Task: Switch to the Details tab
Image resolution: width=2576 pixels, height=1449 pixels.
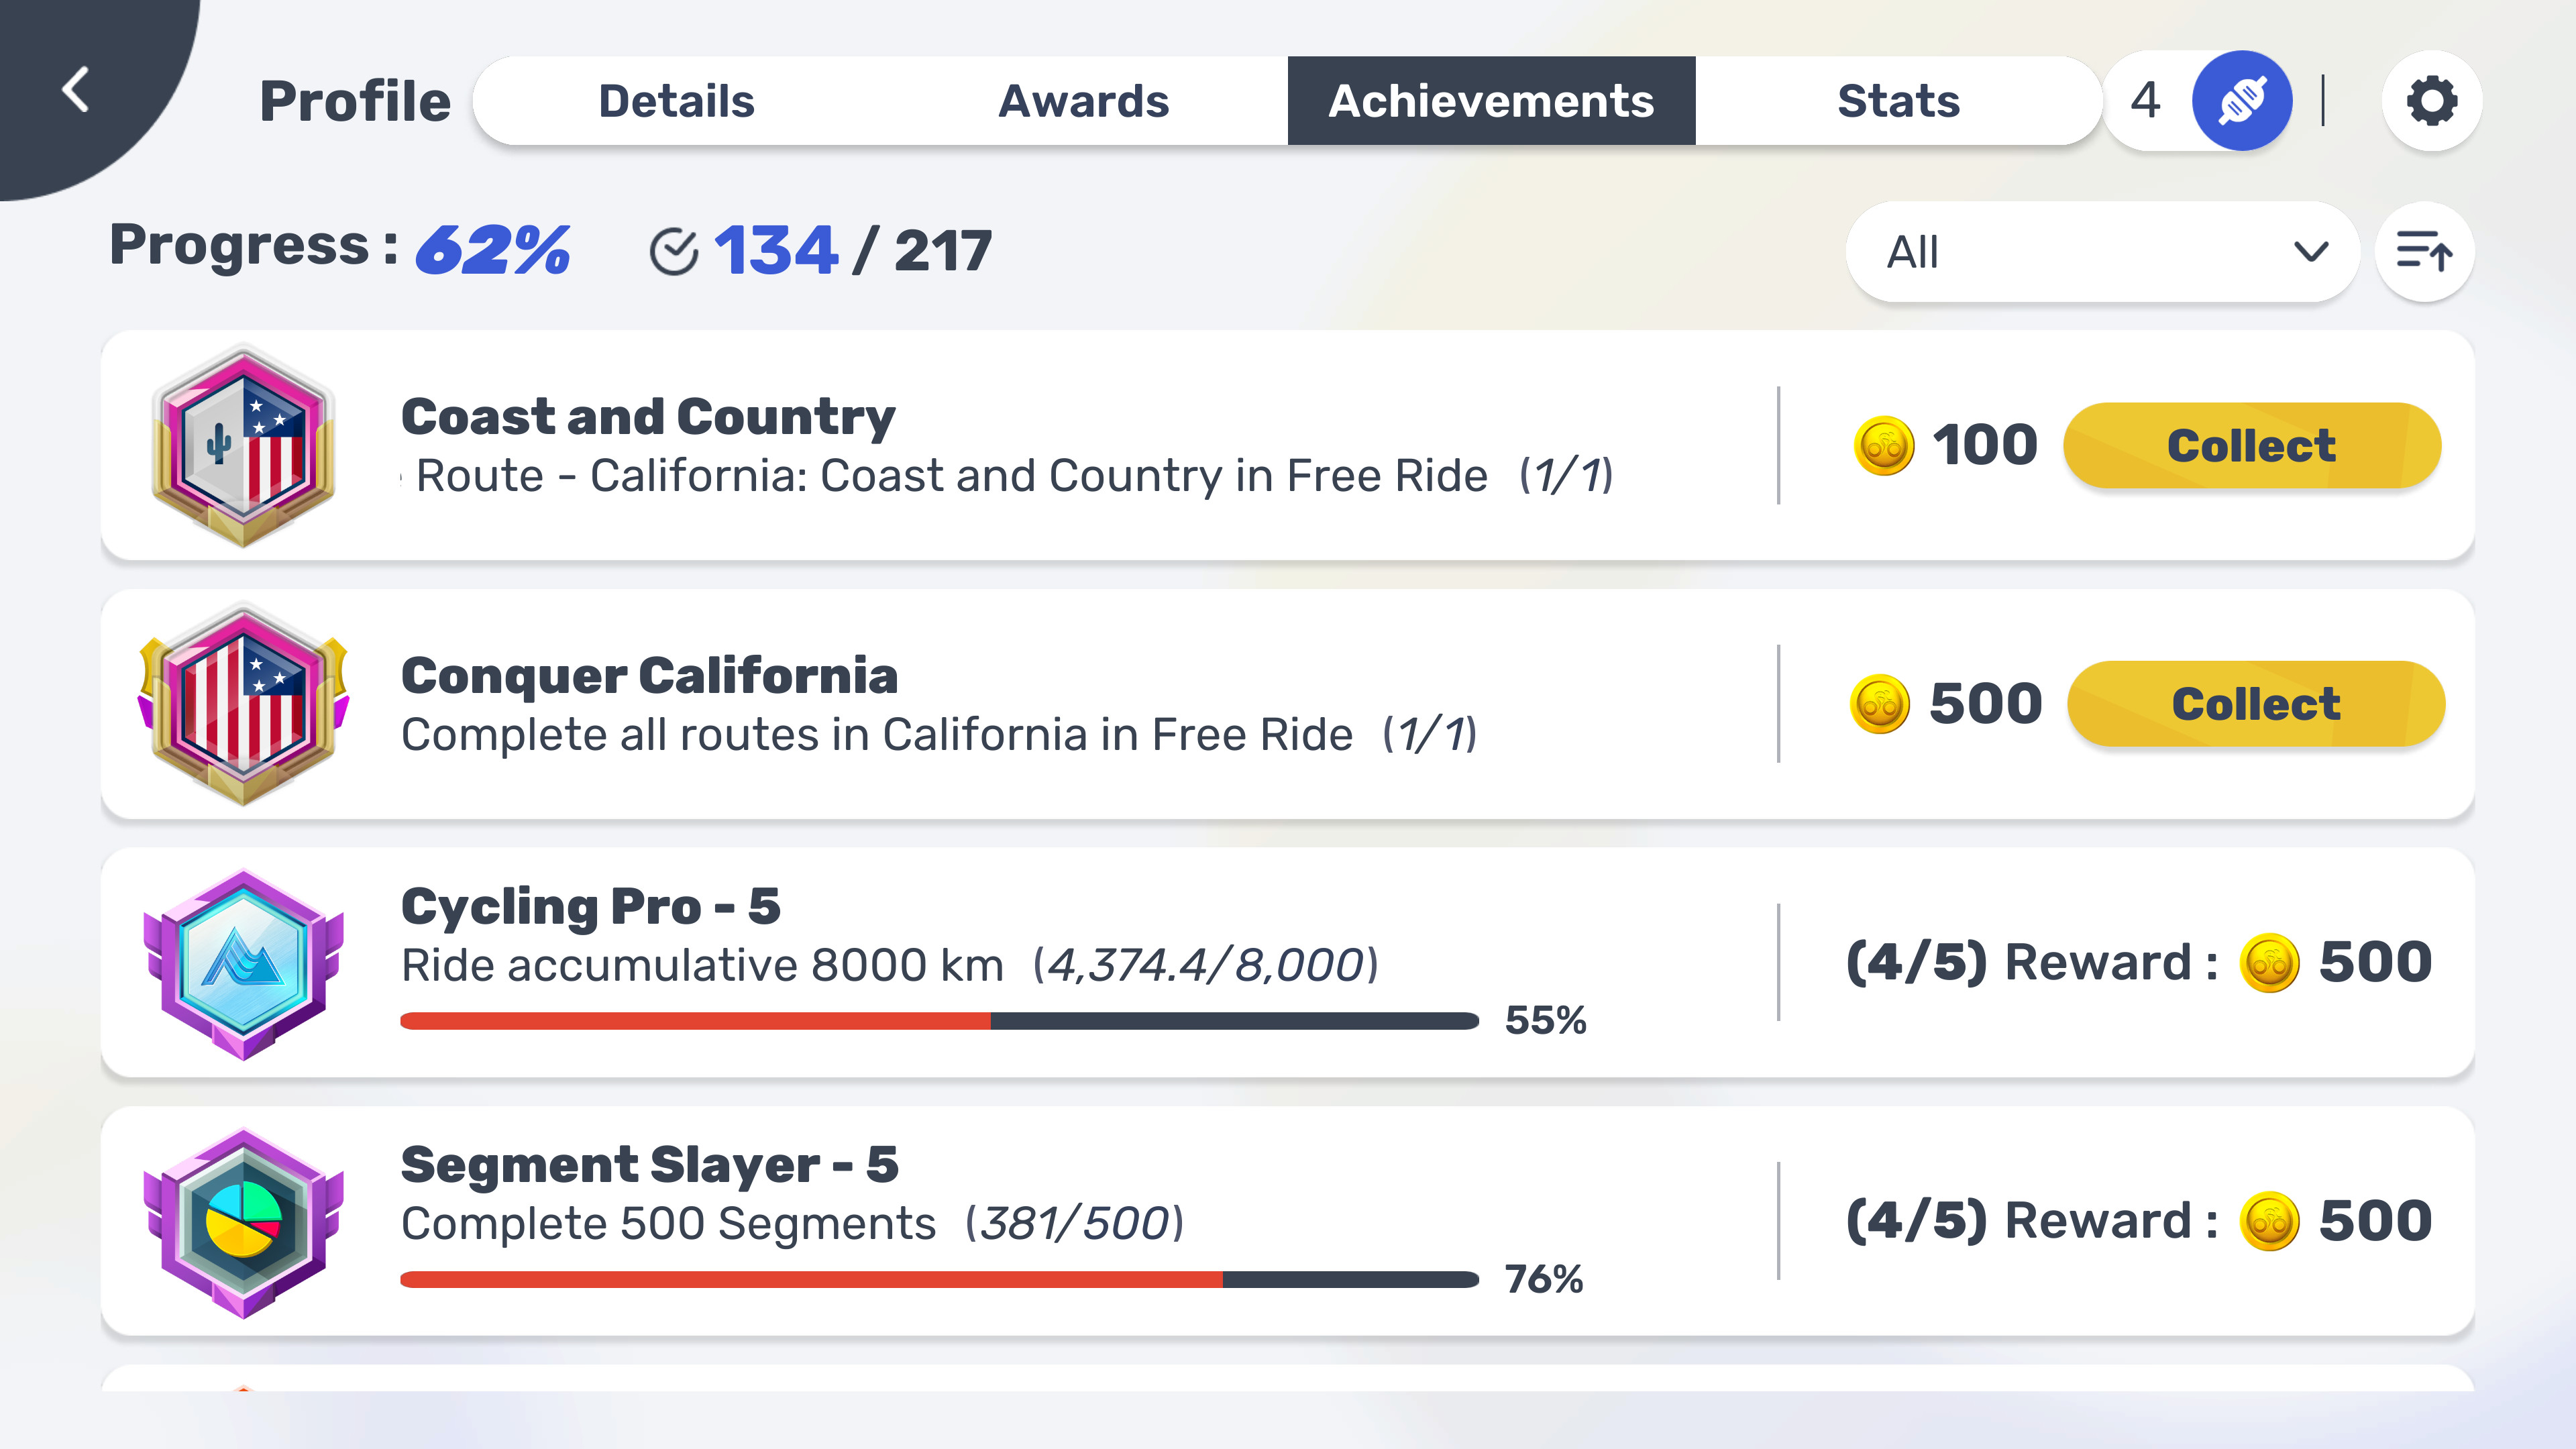Action: click(x=676, y=101)
